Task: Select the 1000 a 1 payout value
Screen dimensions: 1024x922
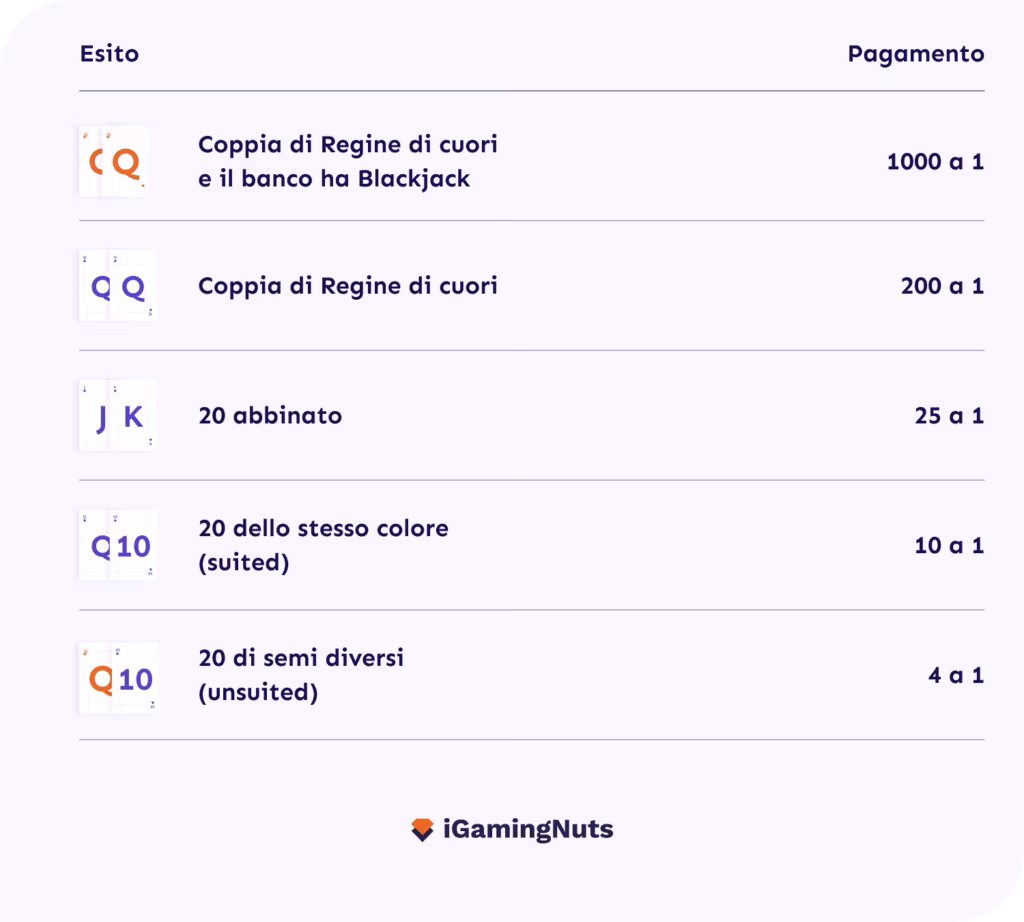Action: point(934,161)
